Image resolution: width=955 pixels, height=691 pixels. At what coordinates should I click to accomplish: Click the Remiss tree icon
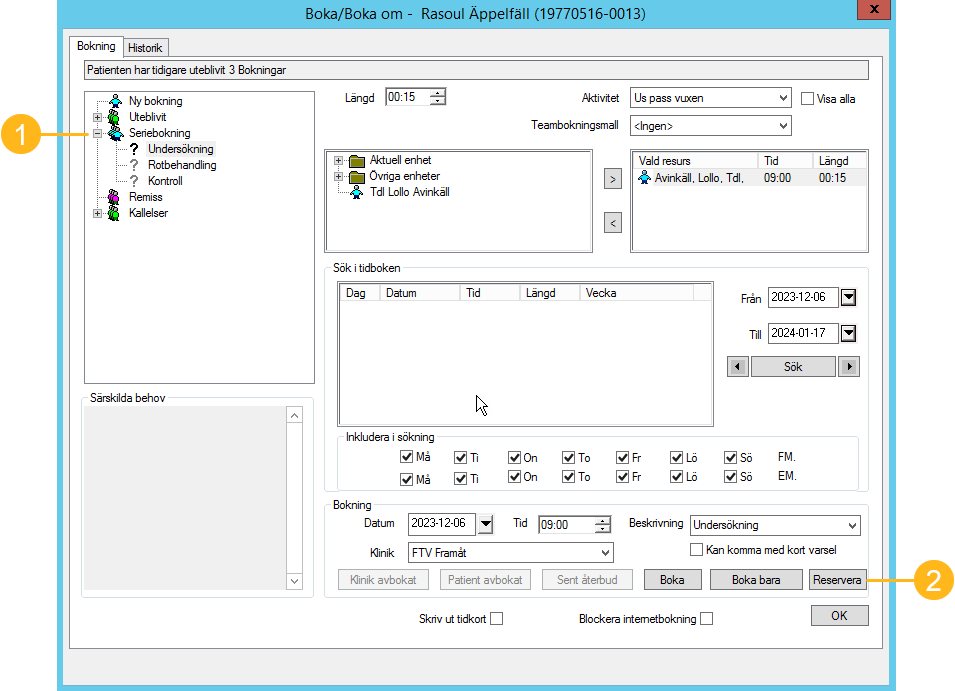tap(115, 197)
